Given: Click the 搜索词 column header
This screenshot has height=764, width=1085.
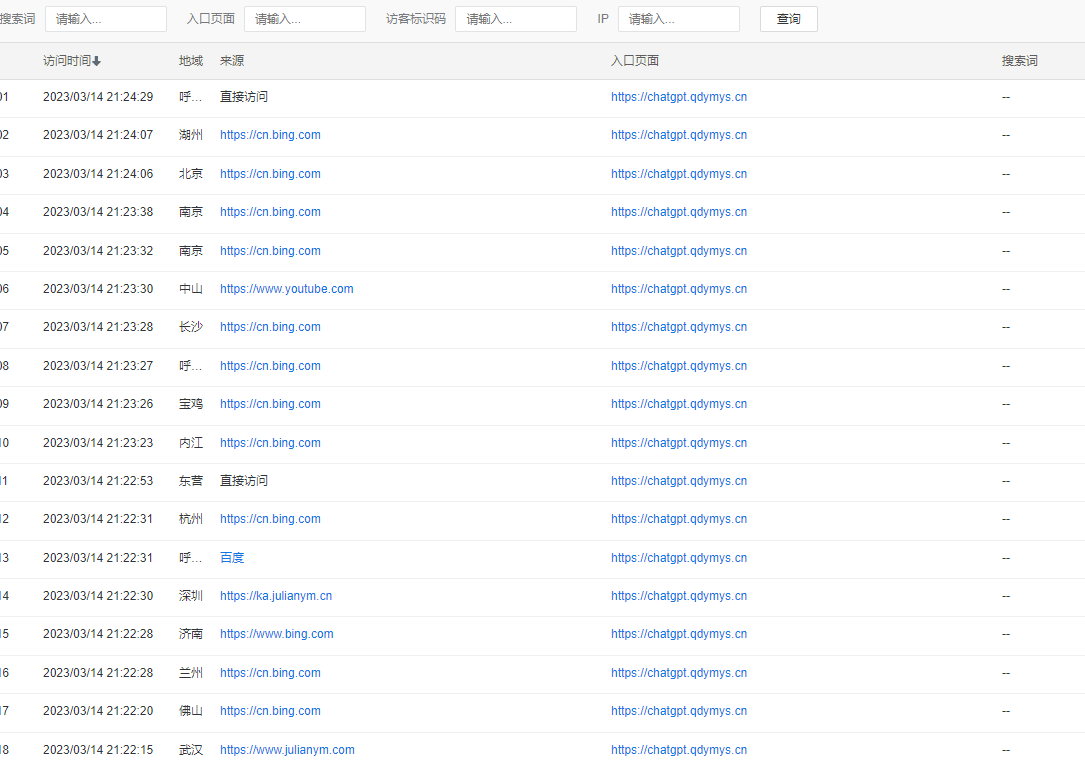Looking at the screenshot, I should (1019, 61).
